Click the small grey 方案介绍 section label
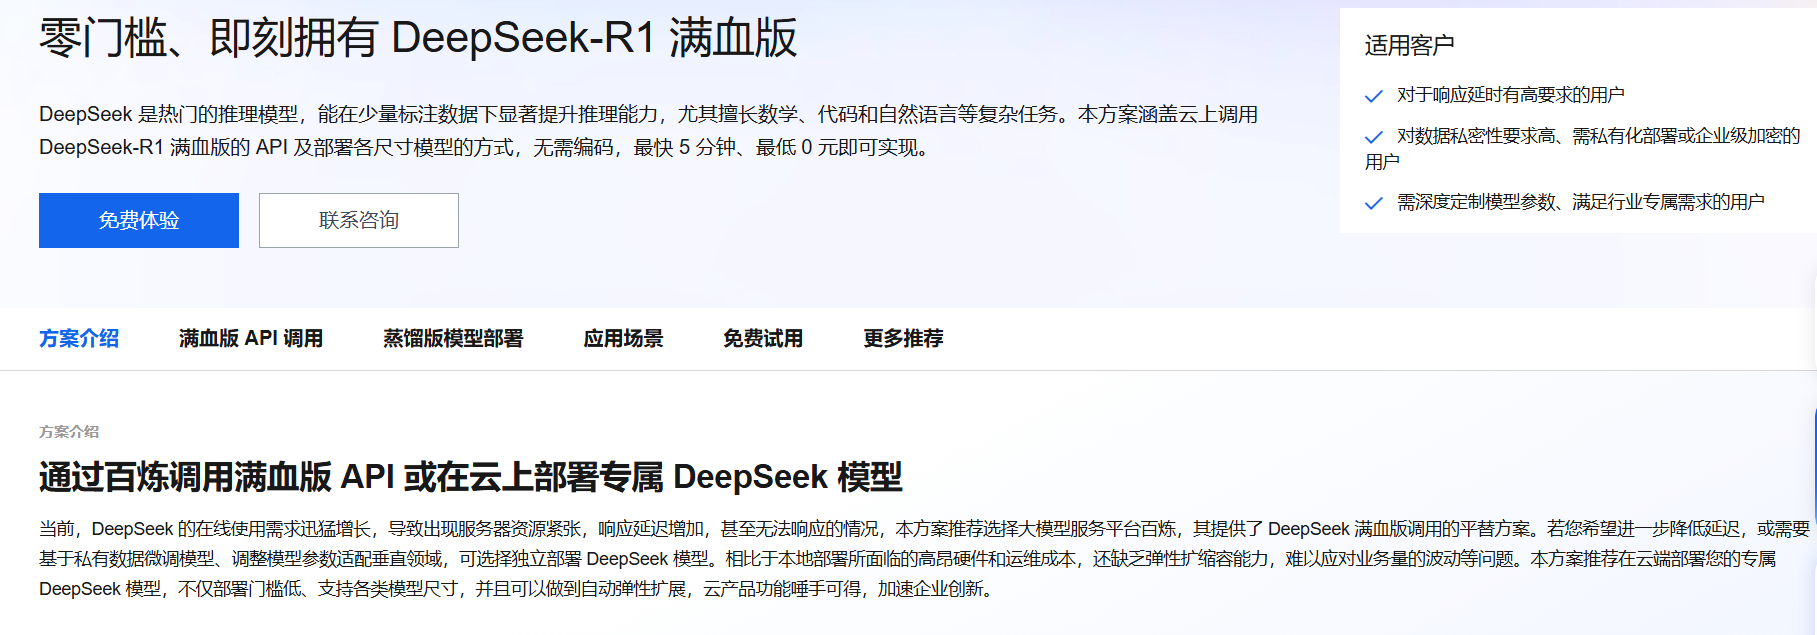 69,431
